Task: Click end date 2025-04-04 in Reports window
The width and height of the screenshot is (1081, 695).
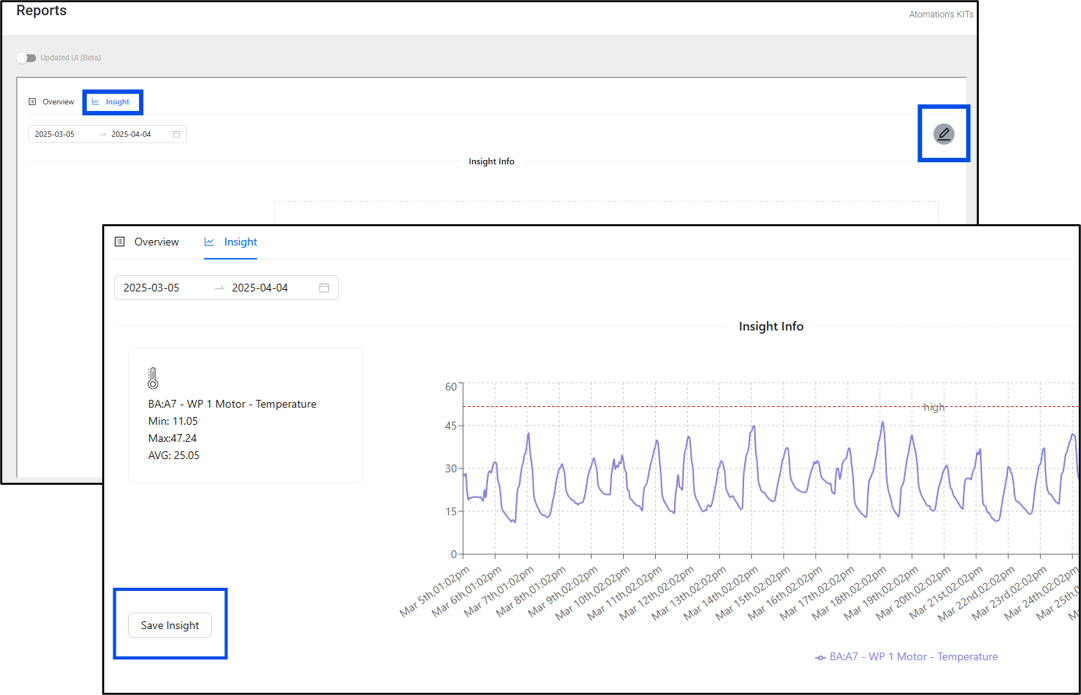Action: (131, 134)
